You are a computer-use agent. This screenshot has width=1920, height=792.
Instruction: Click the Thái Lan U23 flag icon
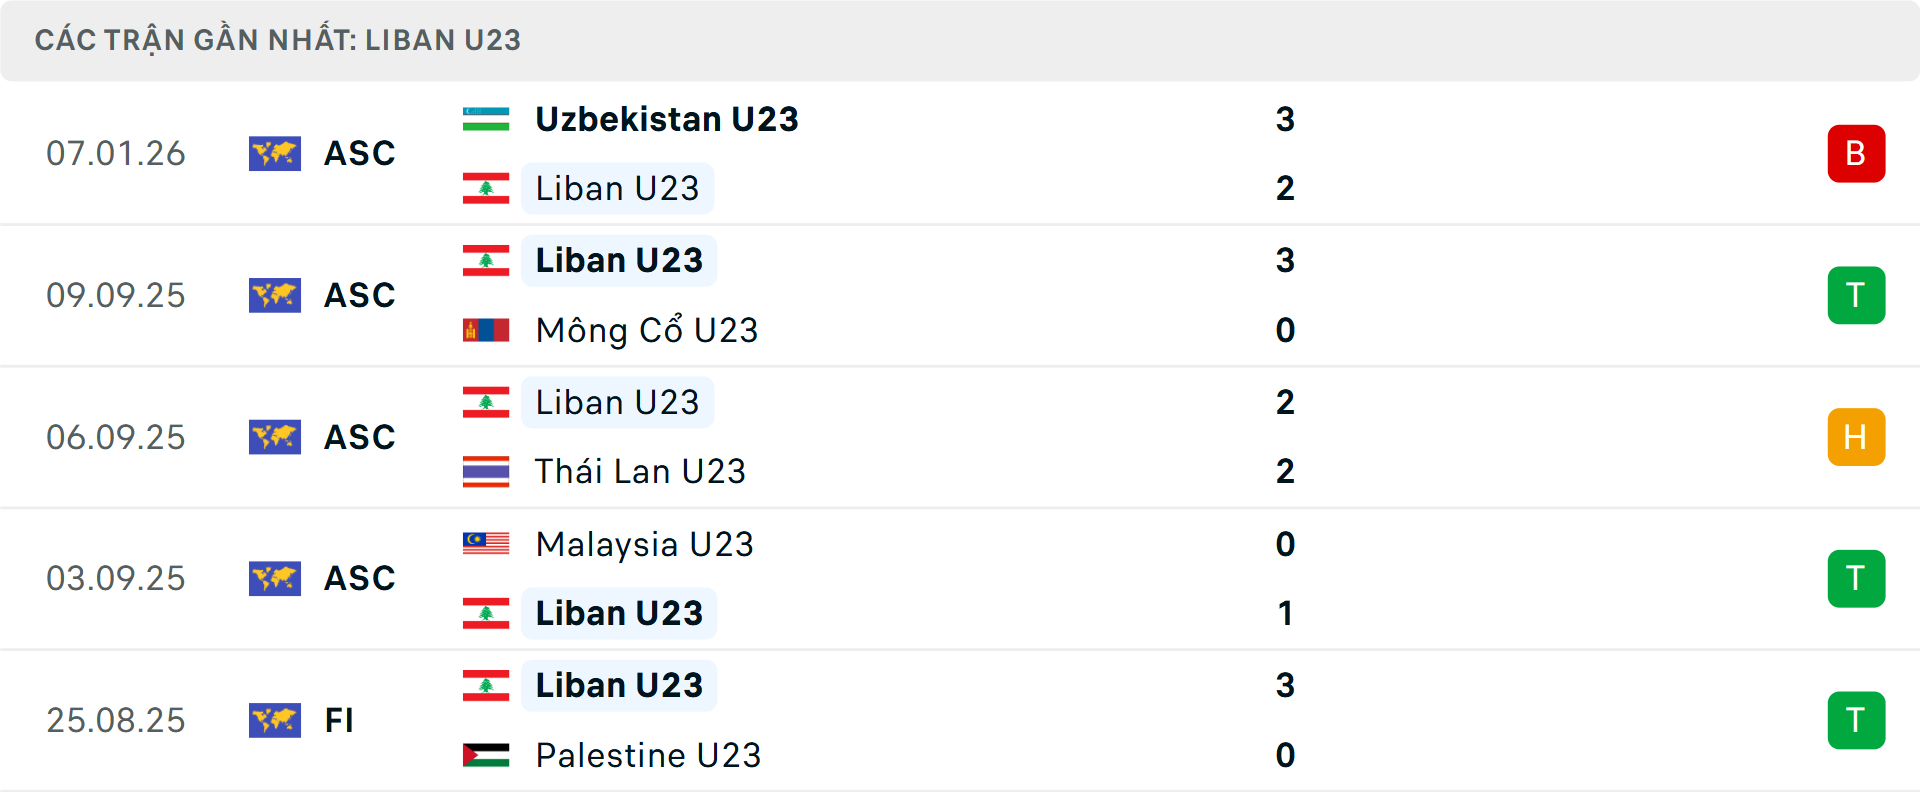(x=486, y=470)
